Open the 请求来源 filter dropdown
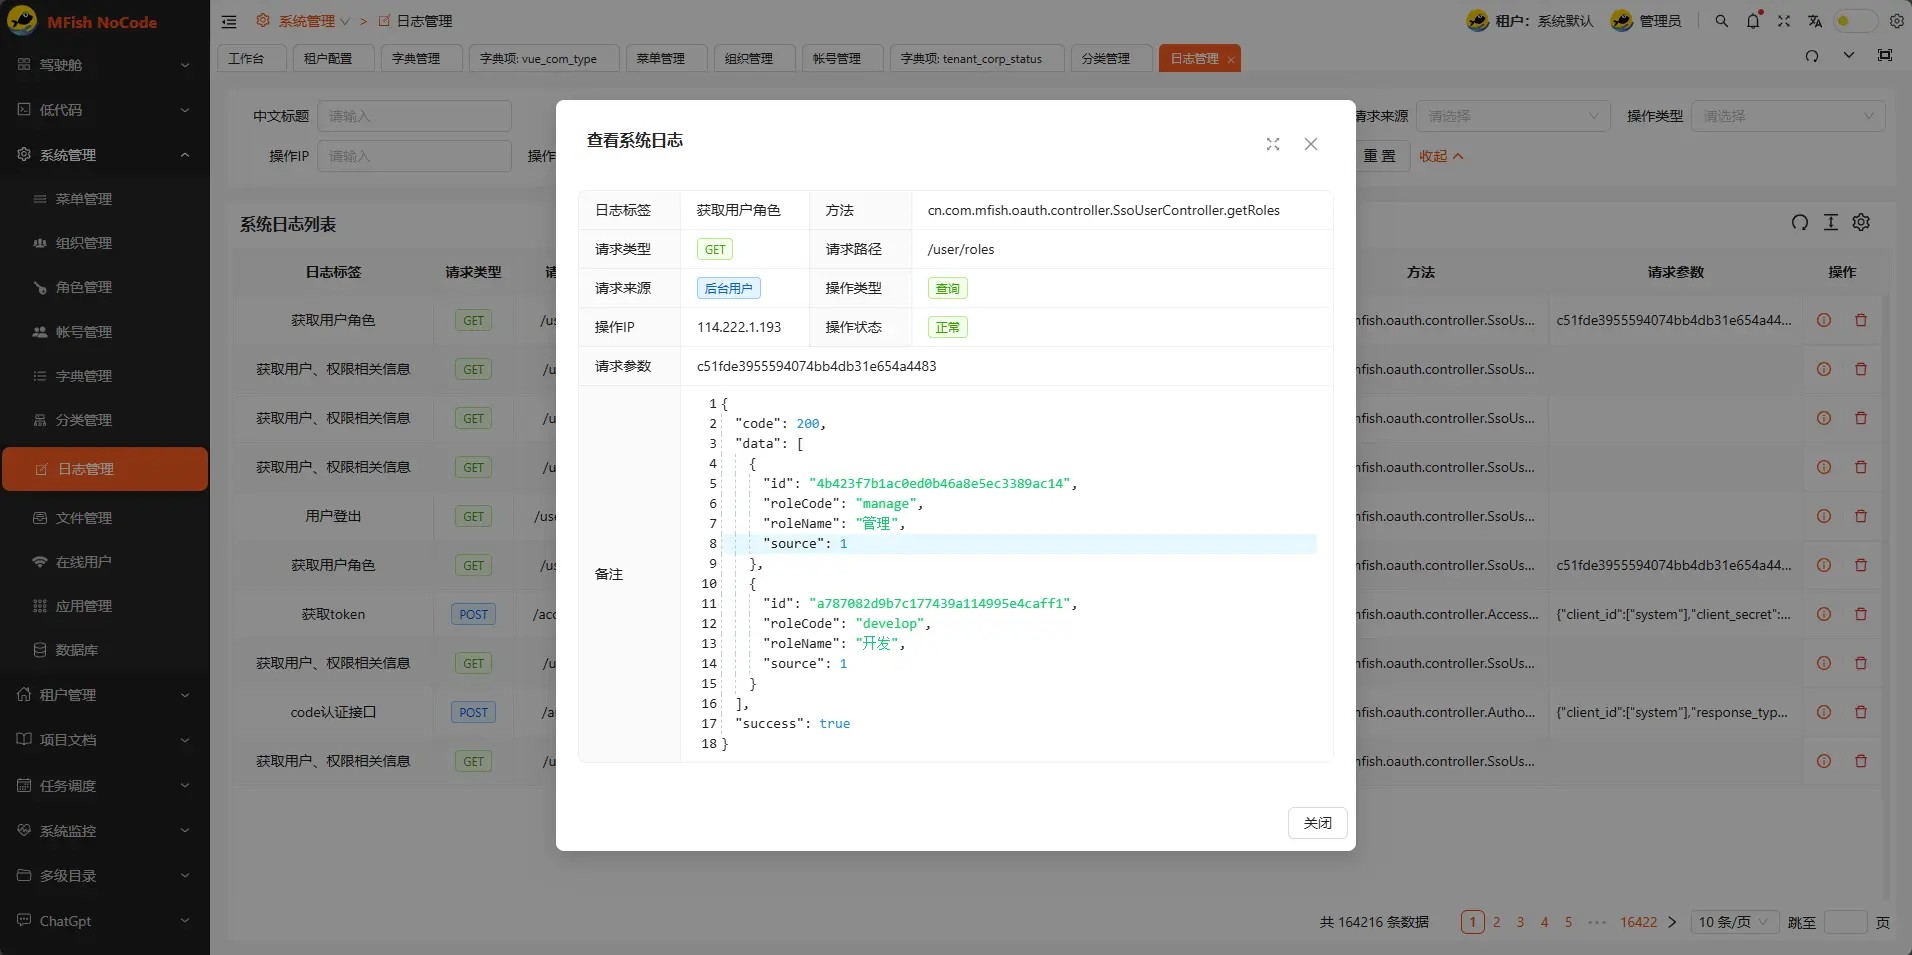This screenshot has width=1912, height=955. click(x=1512, y=116)
